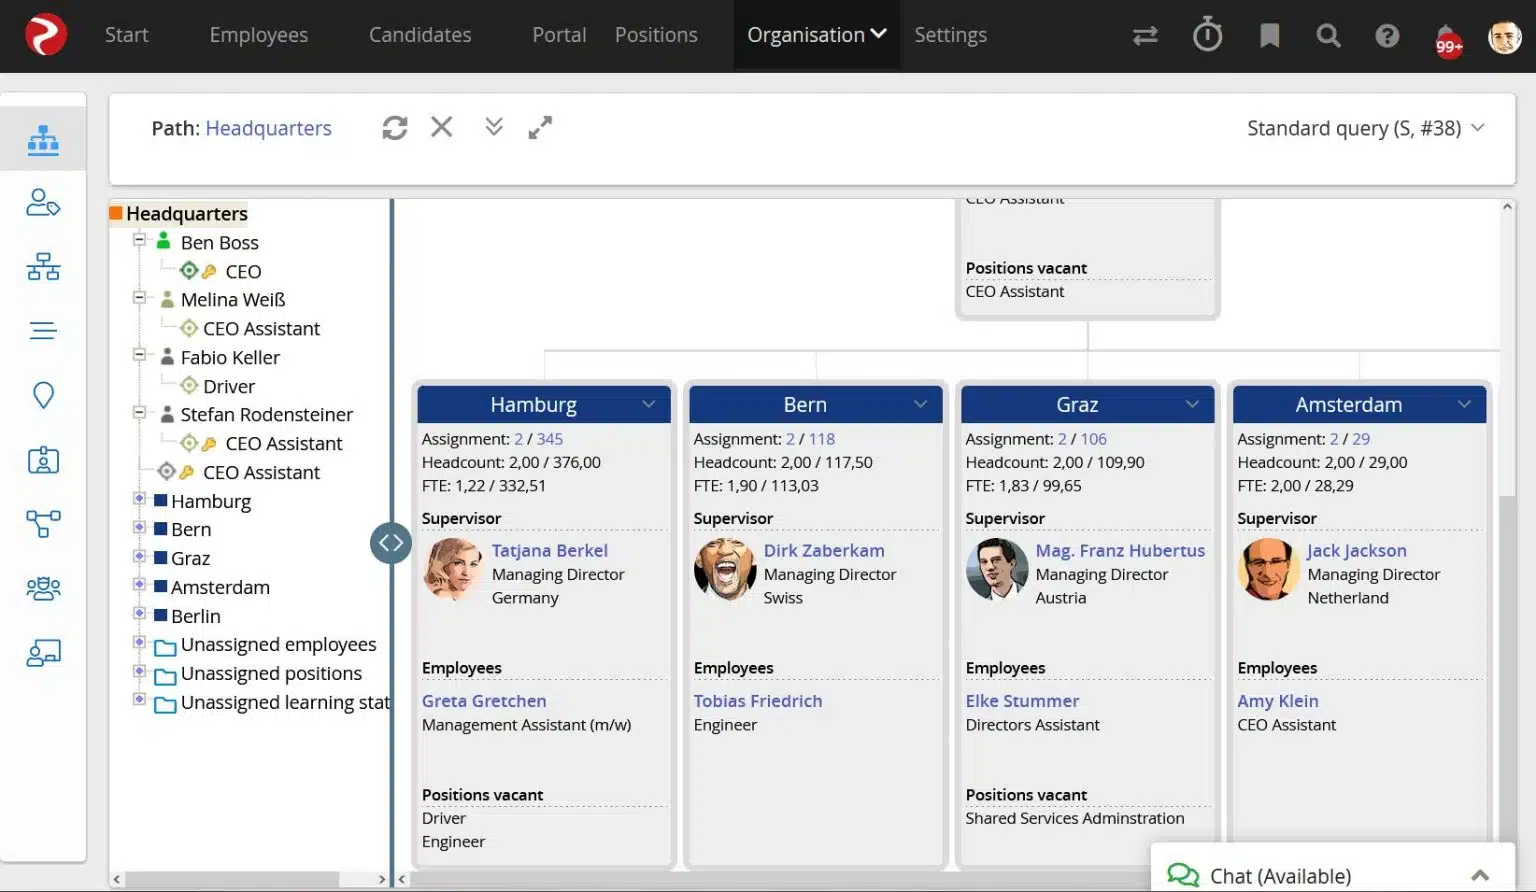Screen dimensions: 1536x892
Task: Open the Chat (Available) panel
Action: click(1280, 874)
